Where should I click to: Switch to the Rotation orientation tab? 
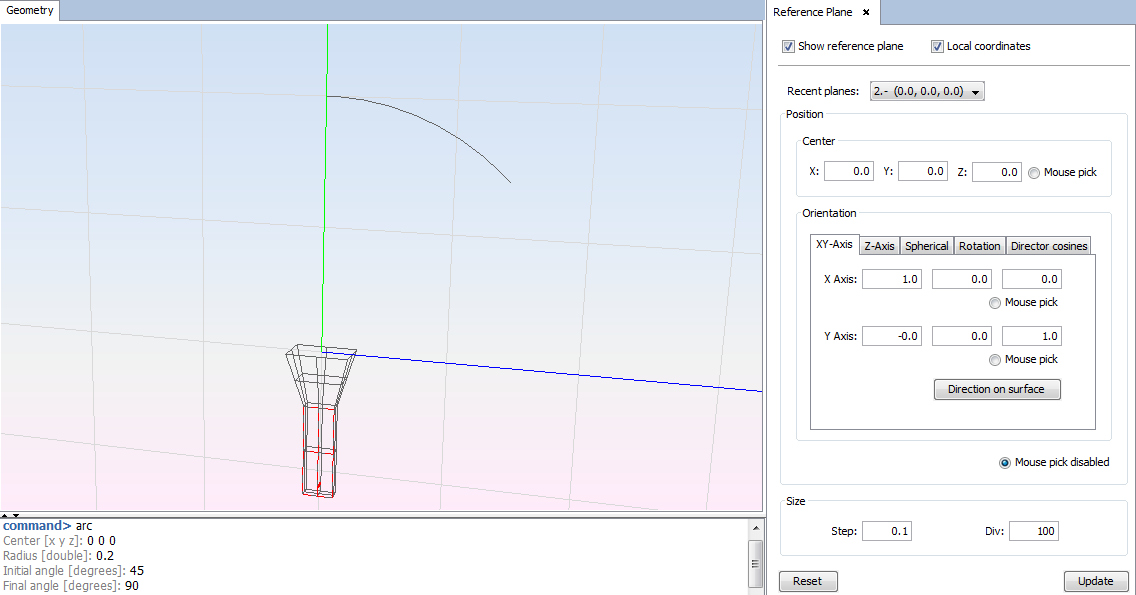point(979,245)
